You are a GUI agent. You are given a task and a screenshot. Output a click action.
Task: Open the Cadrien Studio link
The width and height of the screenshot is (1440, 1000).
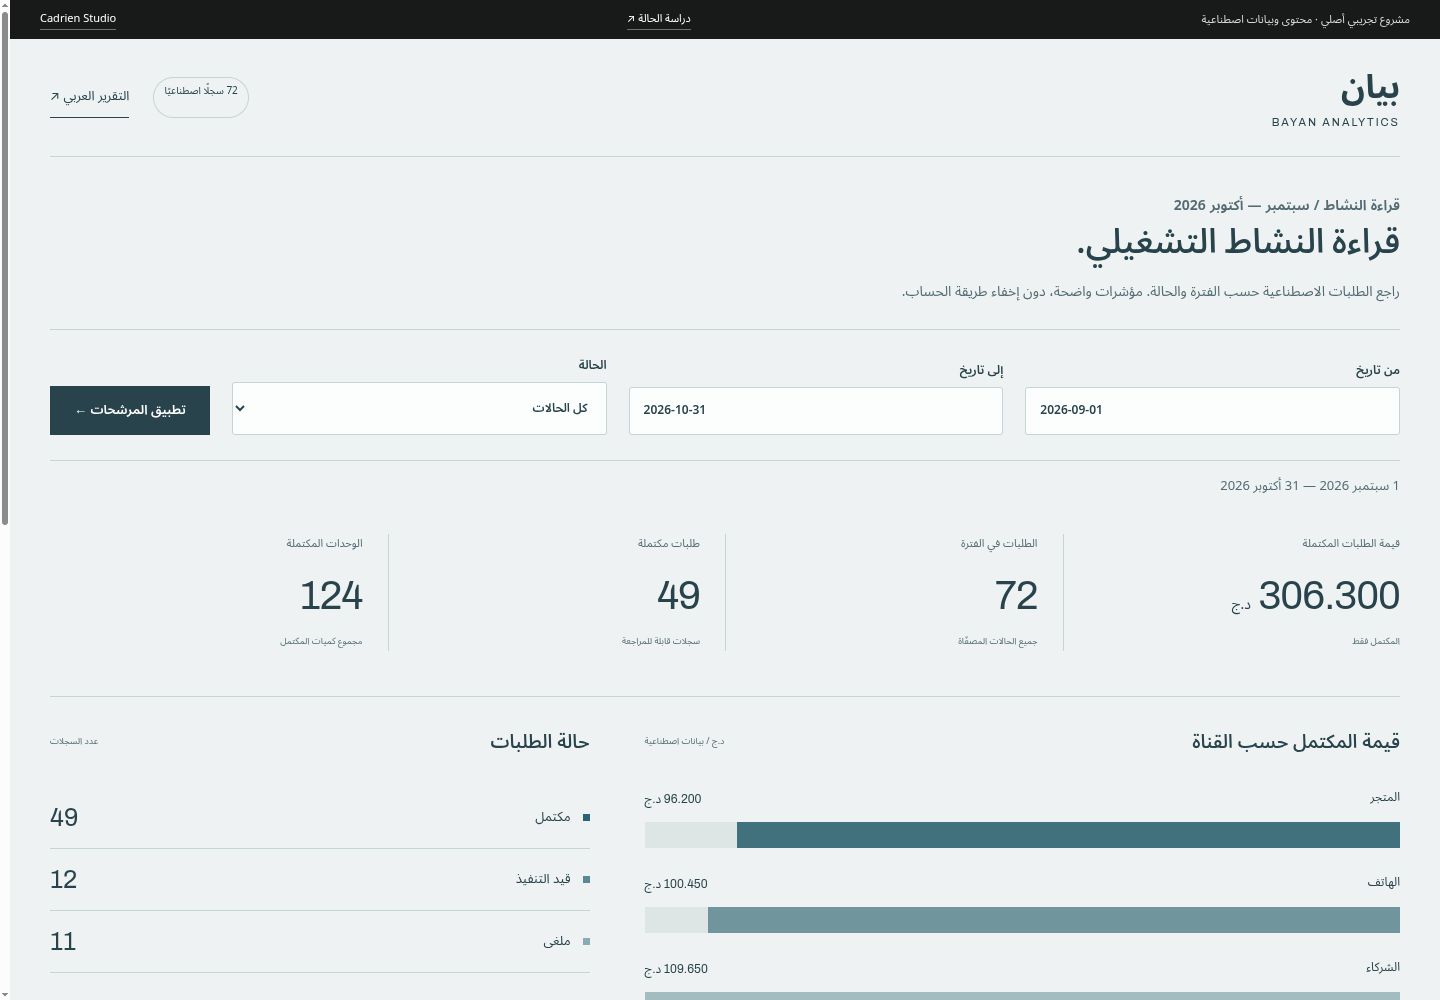pyautogui.click(x=78, y=19)
